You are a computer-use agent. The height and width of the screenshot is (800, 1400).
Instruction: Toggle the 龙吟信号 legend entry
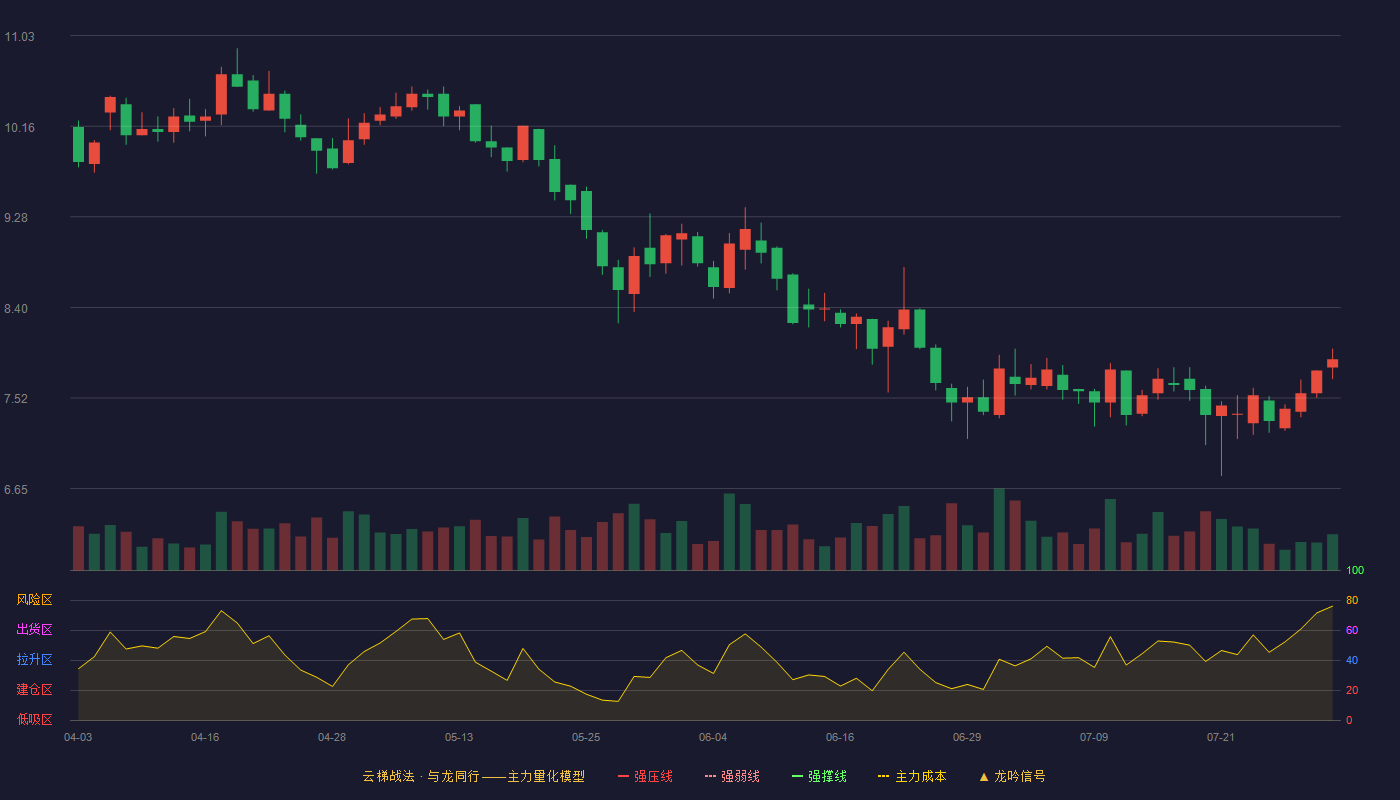[x=1012, y=776]
